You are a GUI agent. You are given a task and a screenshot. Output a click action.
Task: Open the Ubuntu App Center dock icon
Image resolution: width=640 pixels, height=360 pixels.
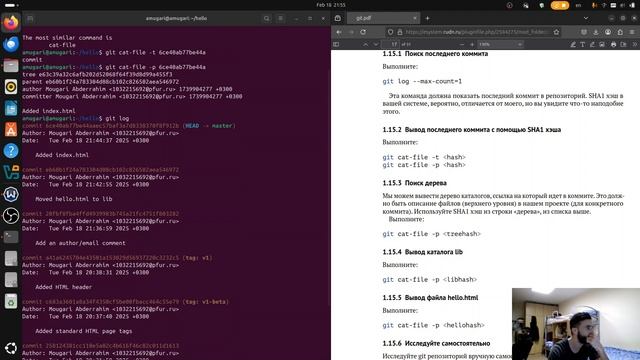[11, 129]
